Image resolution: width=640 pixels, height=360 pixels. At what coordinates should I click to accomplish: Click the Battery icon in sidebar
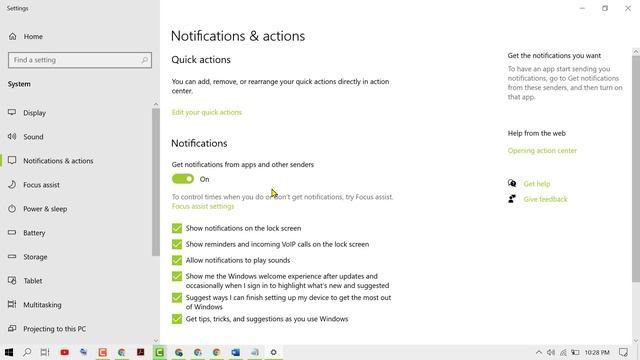click(x=12, y=232)
